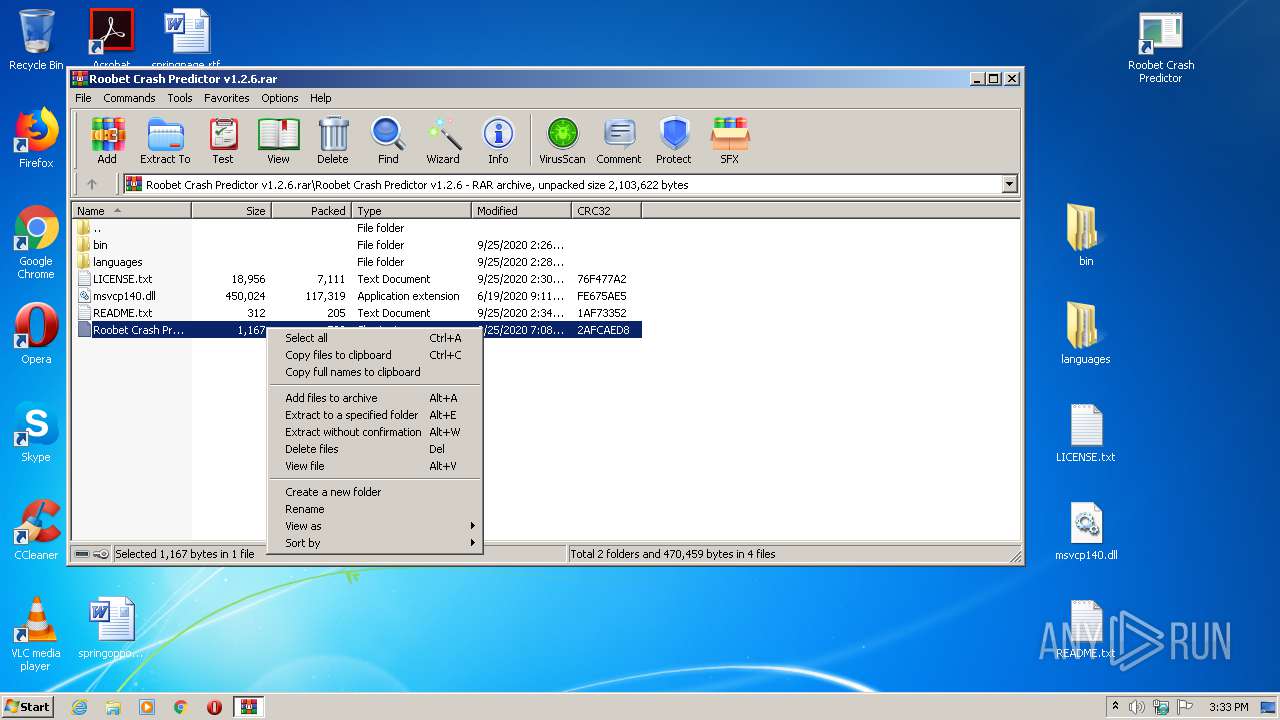Open the Options menu
This screenshot has height=720, width=1280.
pos(280,98)
